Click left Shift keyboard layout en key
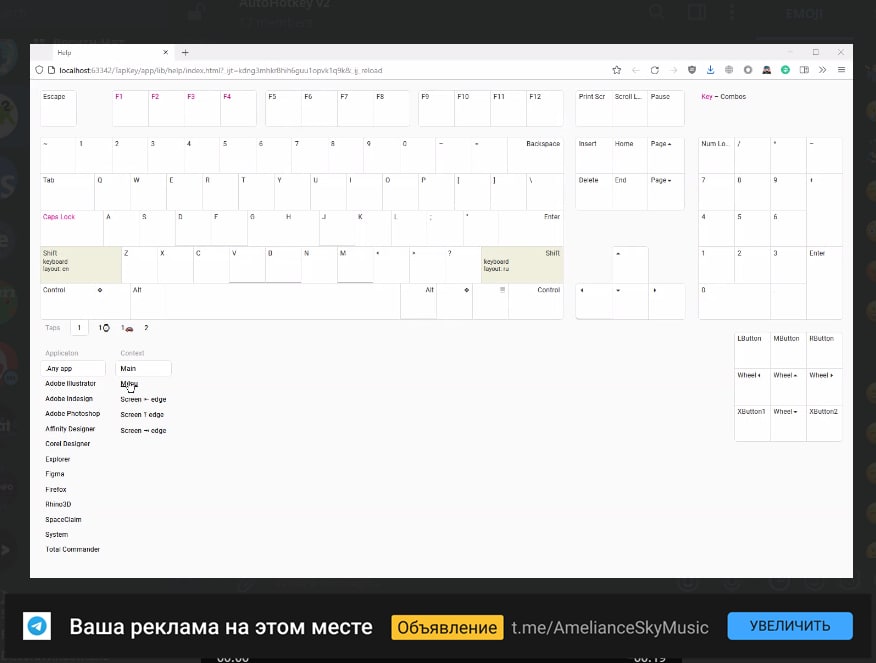The height and width of the screenshot is (663, 876). pos(80,265)
